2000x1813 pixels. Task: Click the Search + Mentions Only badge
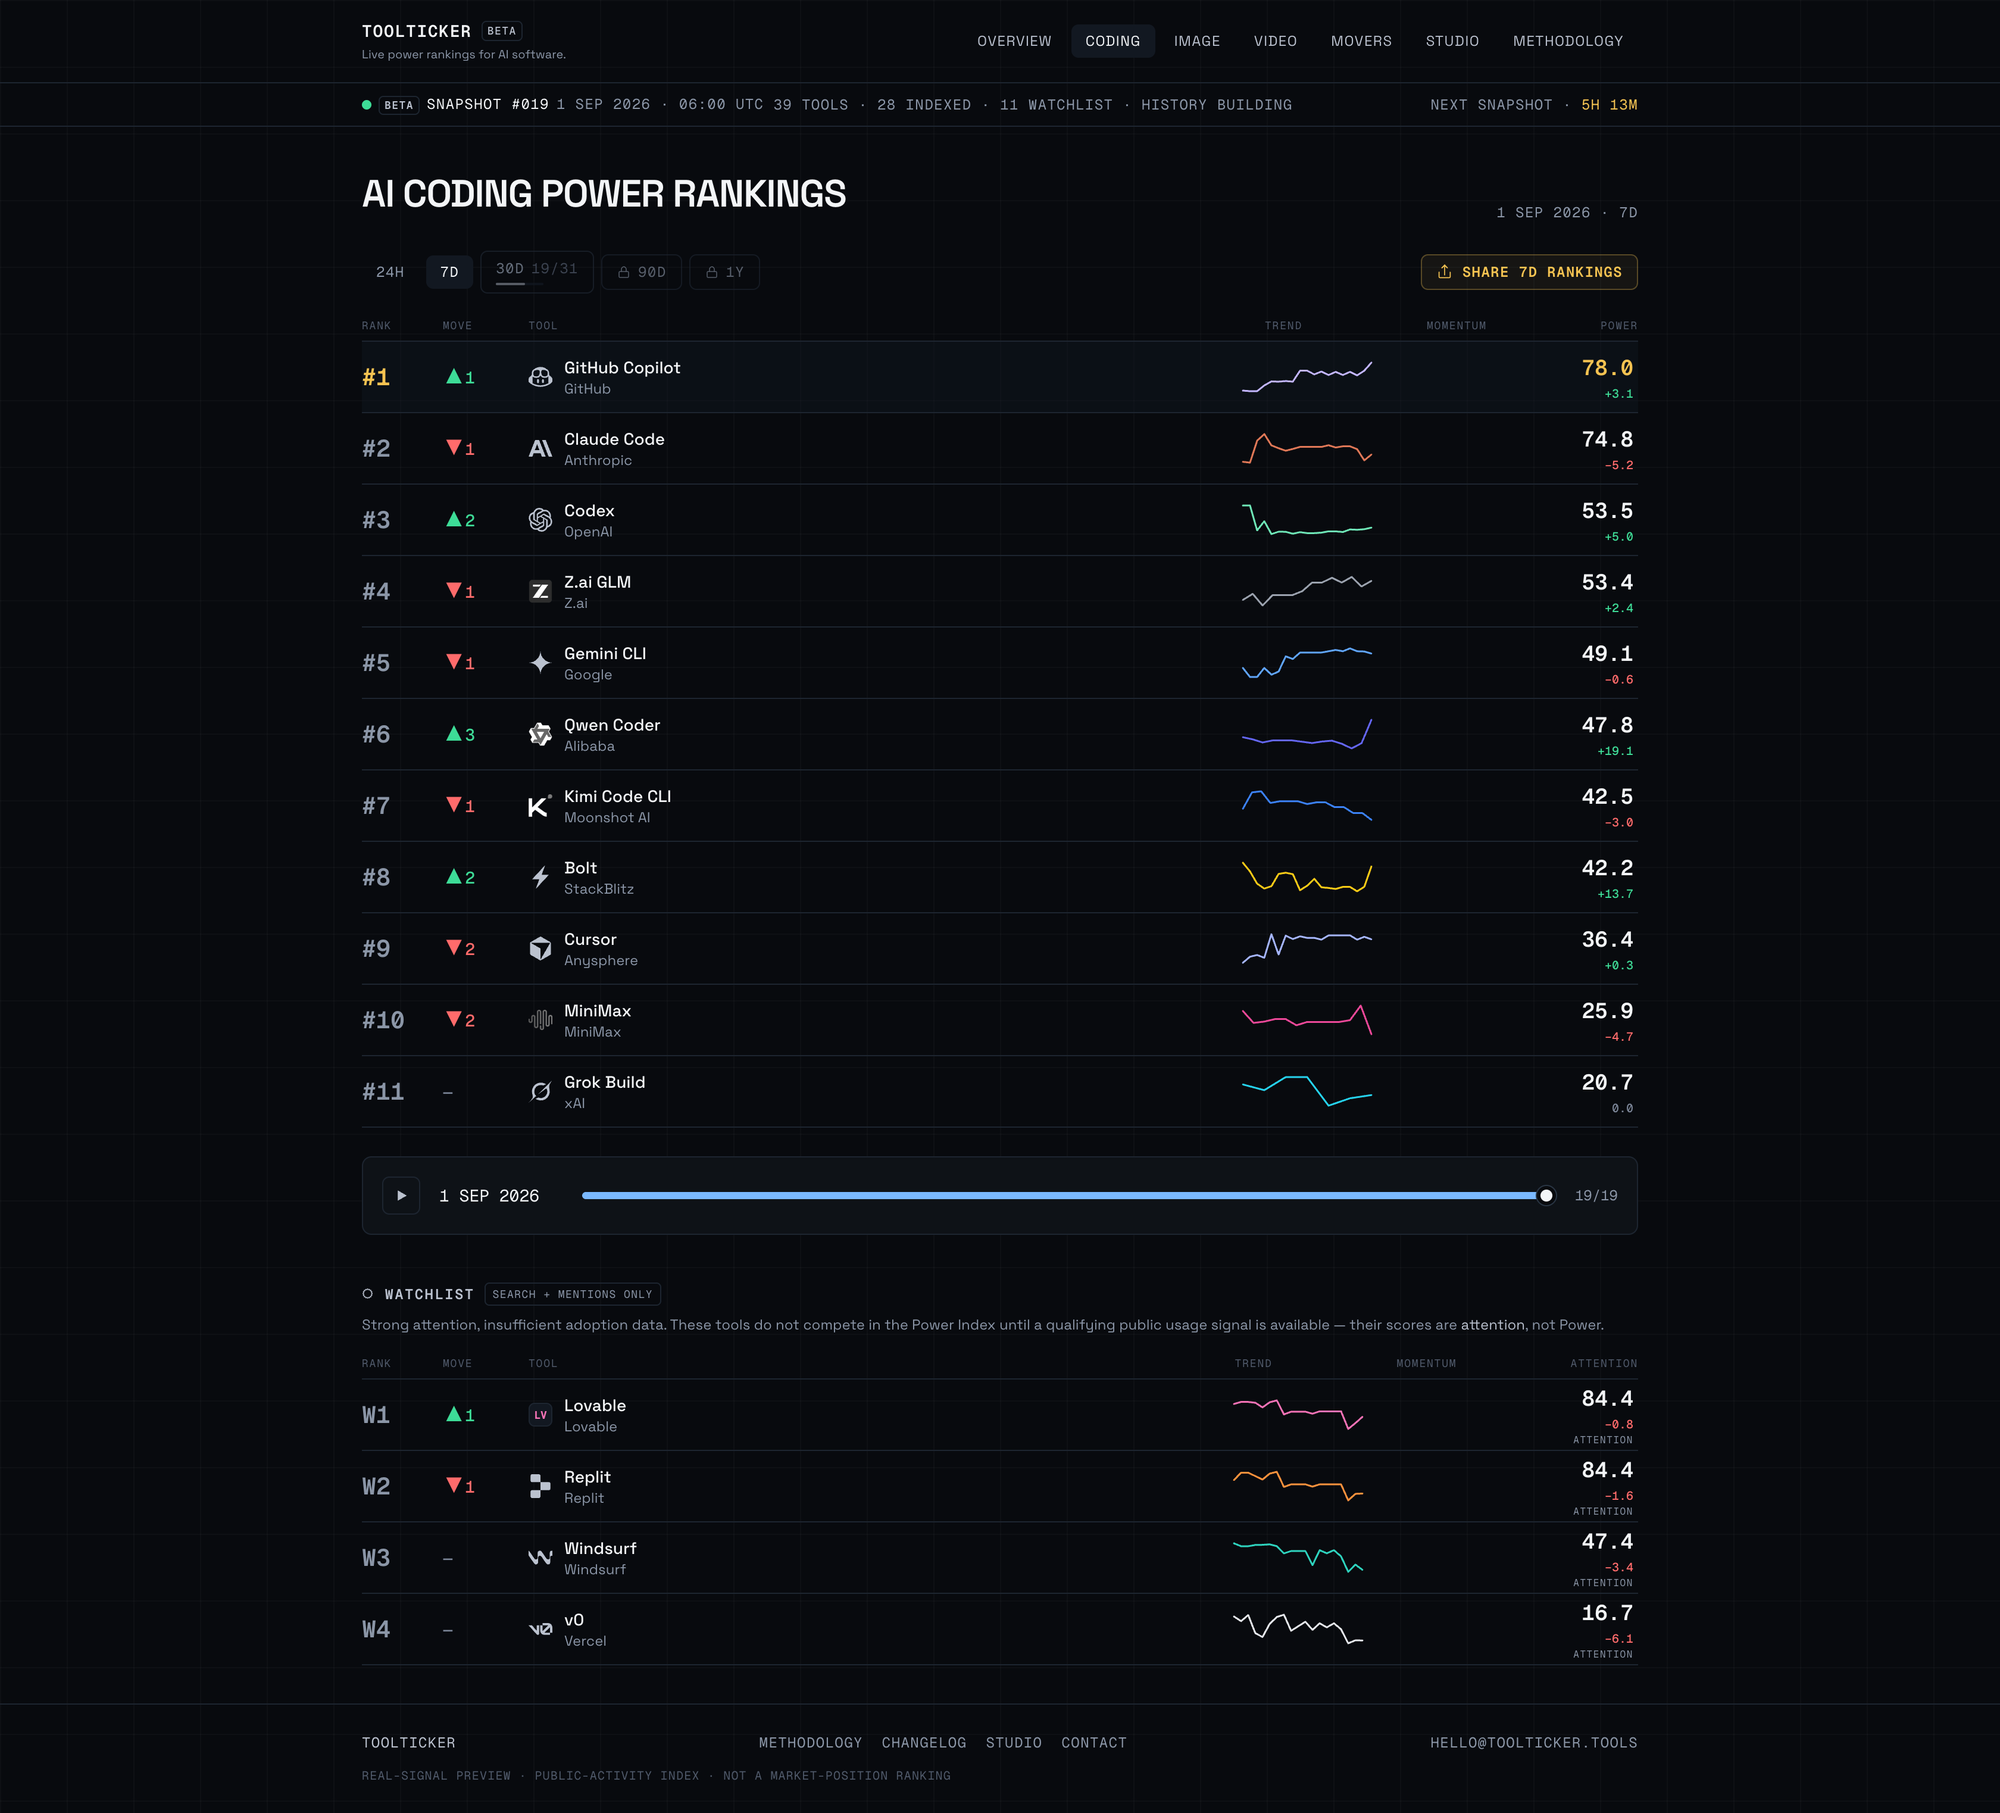click(x=572, y=1294)
